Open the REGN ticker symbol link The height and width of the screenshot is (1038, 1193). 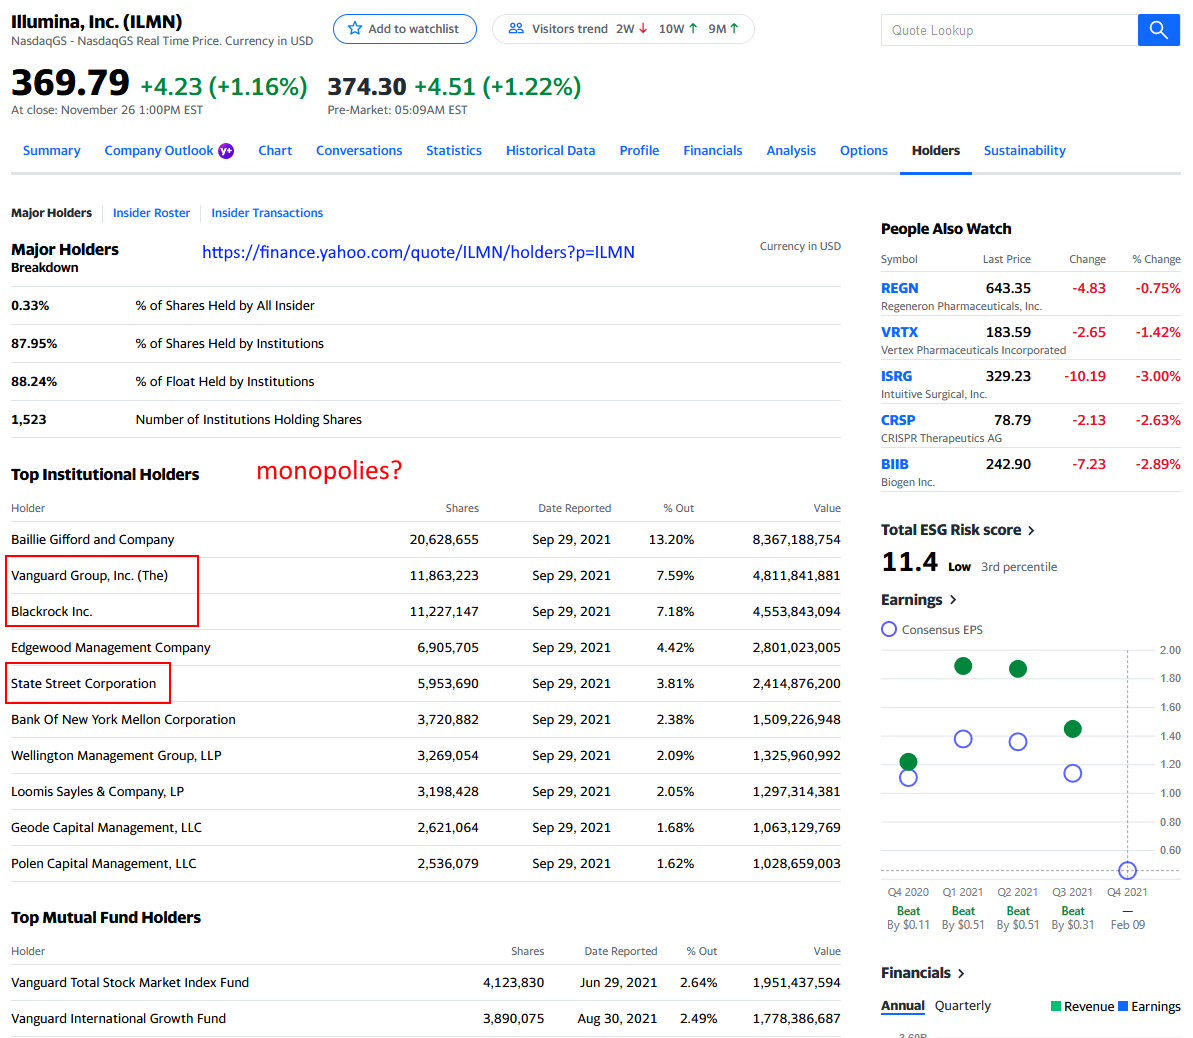pos(899,288)
